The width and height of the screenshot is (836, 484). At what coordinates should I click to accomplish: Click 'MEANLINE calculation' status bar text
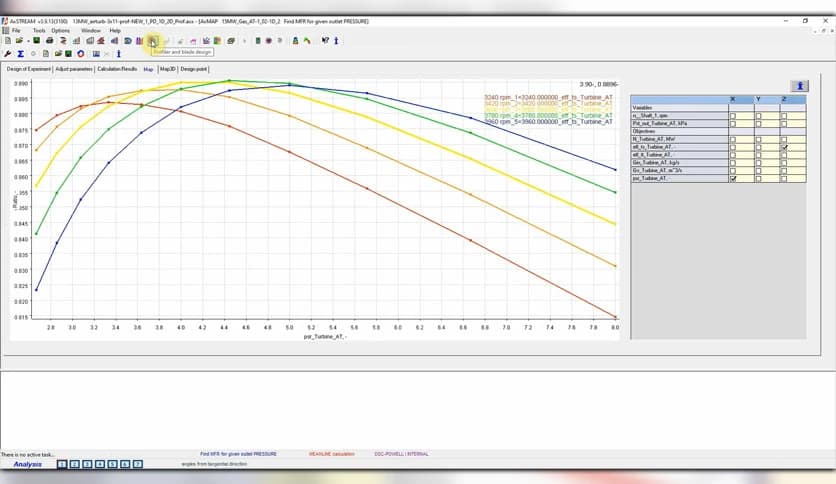(332, 454)
